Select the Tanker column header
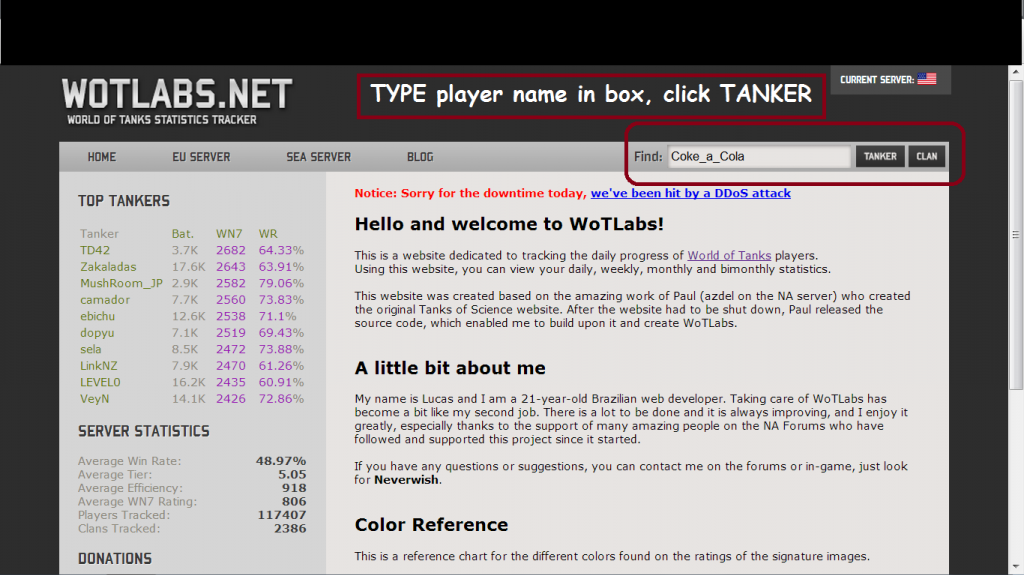Screen dimensions: 1024x575 click(99, 234)
